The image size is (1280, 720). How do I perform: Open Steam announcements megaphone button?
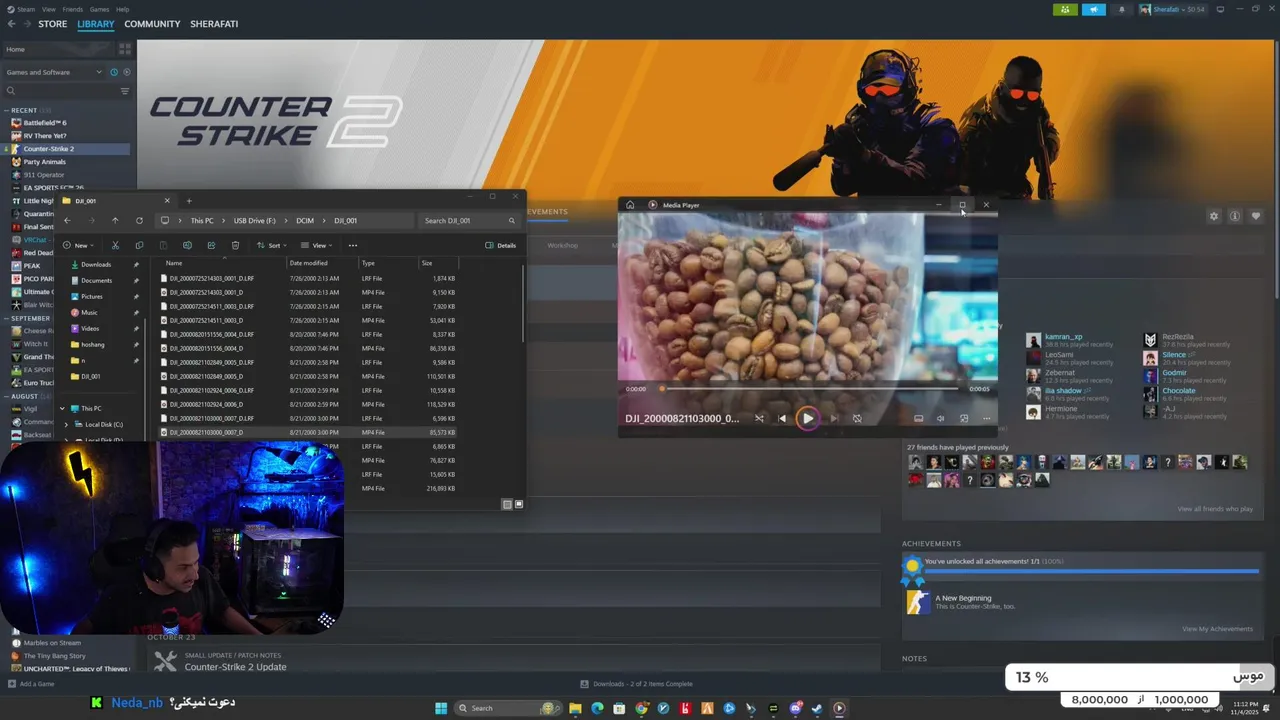[x=1093, y=10]
